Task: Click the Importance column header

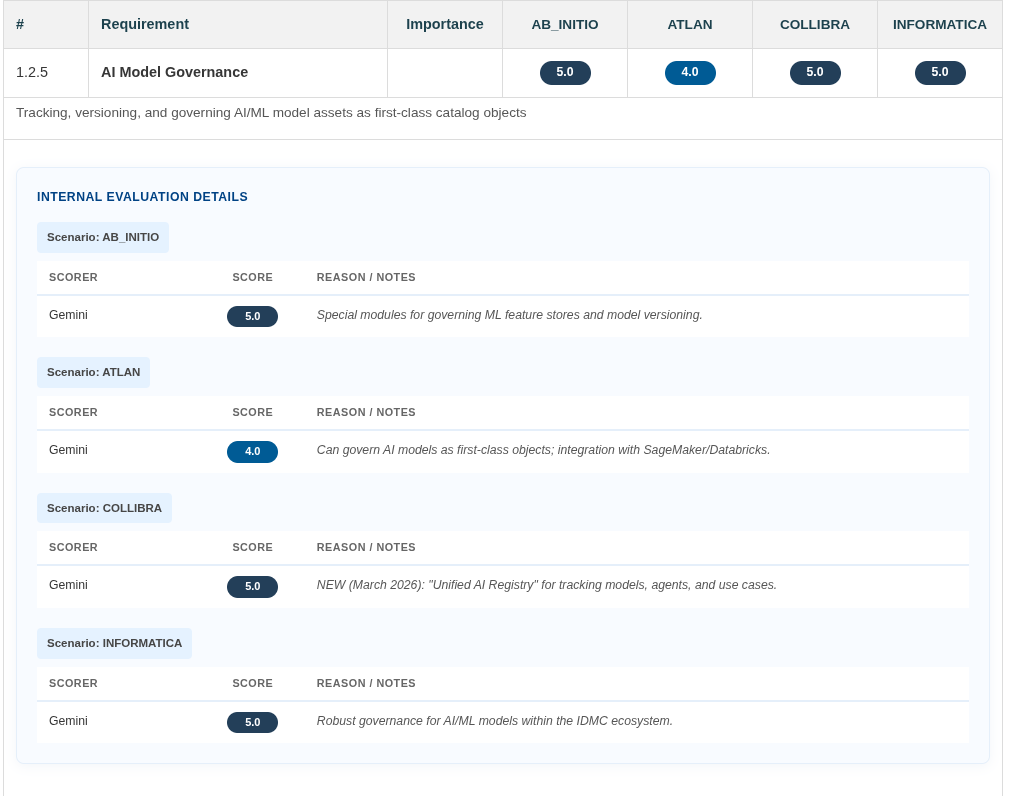Action: click(444, 24)
